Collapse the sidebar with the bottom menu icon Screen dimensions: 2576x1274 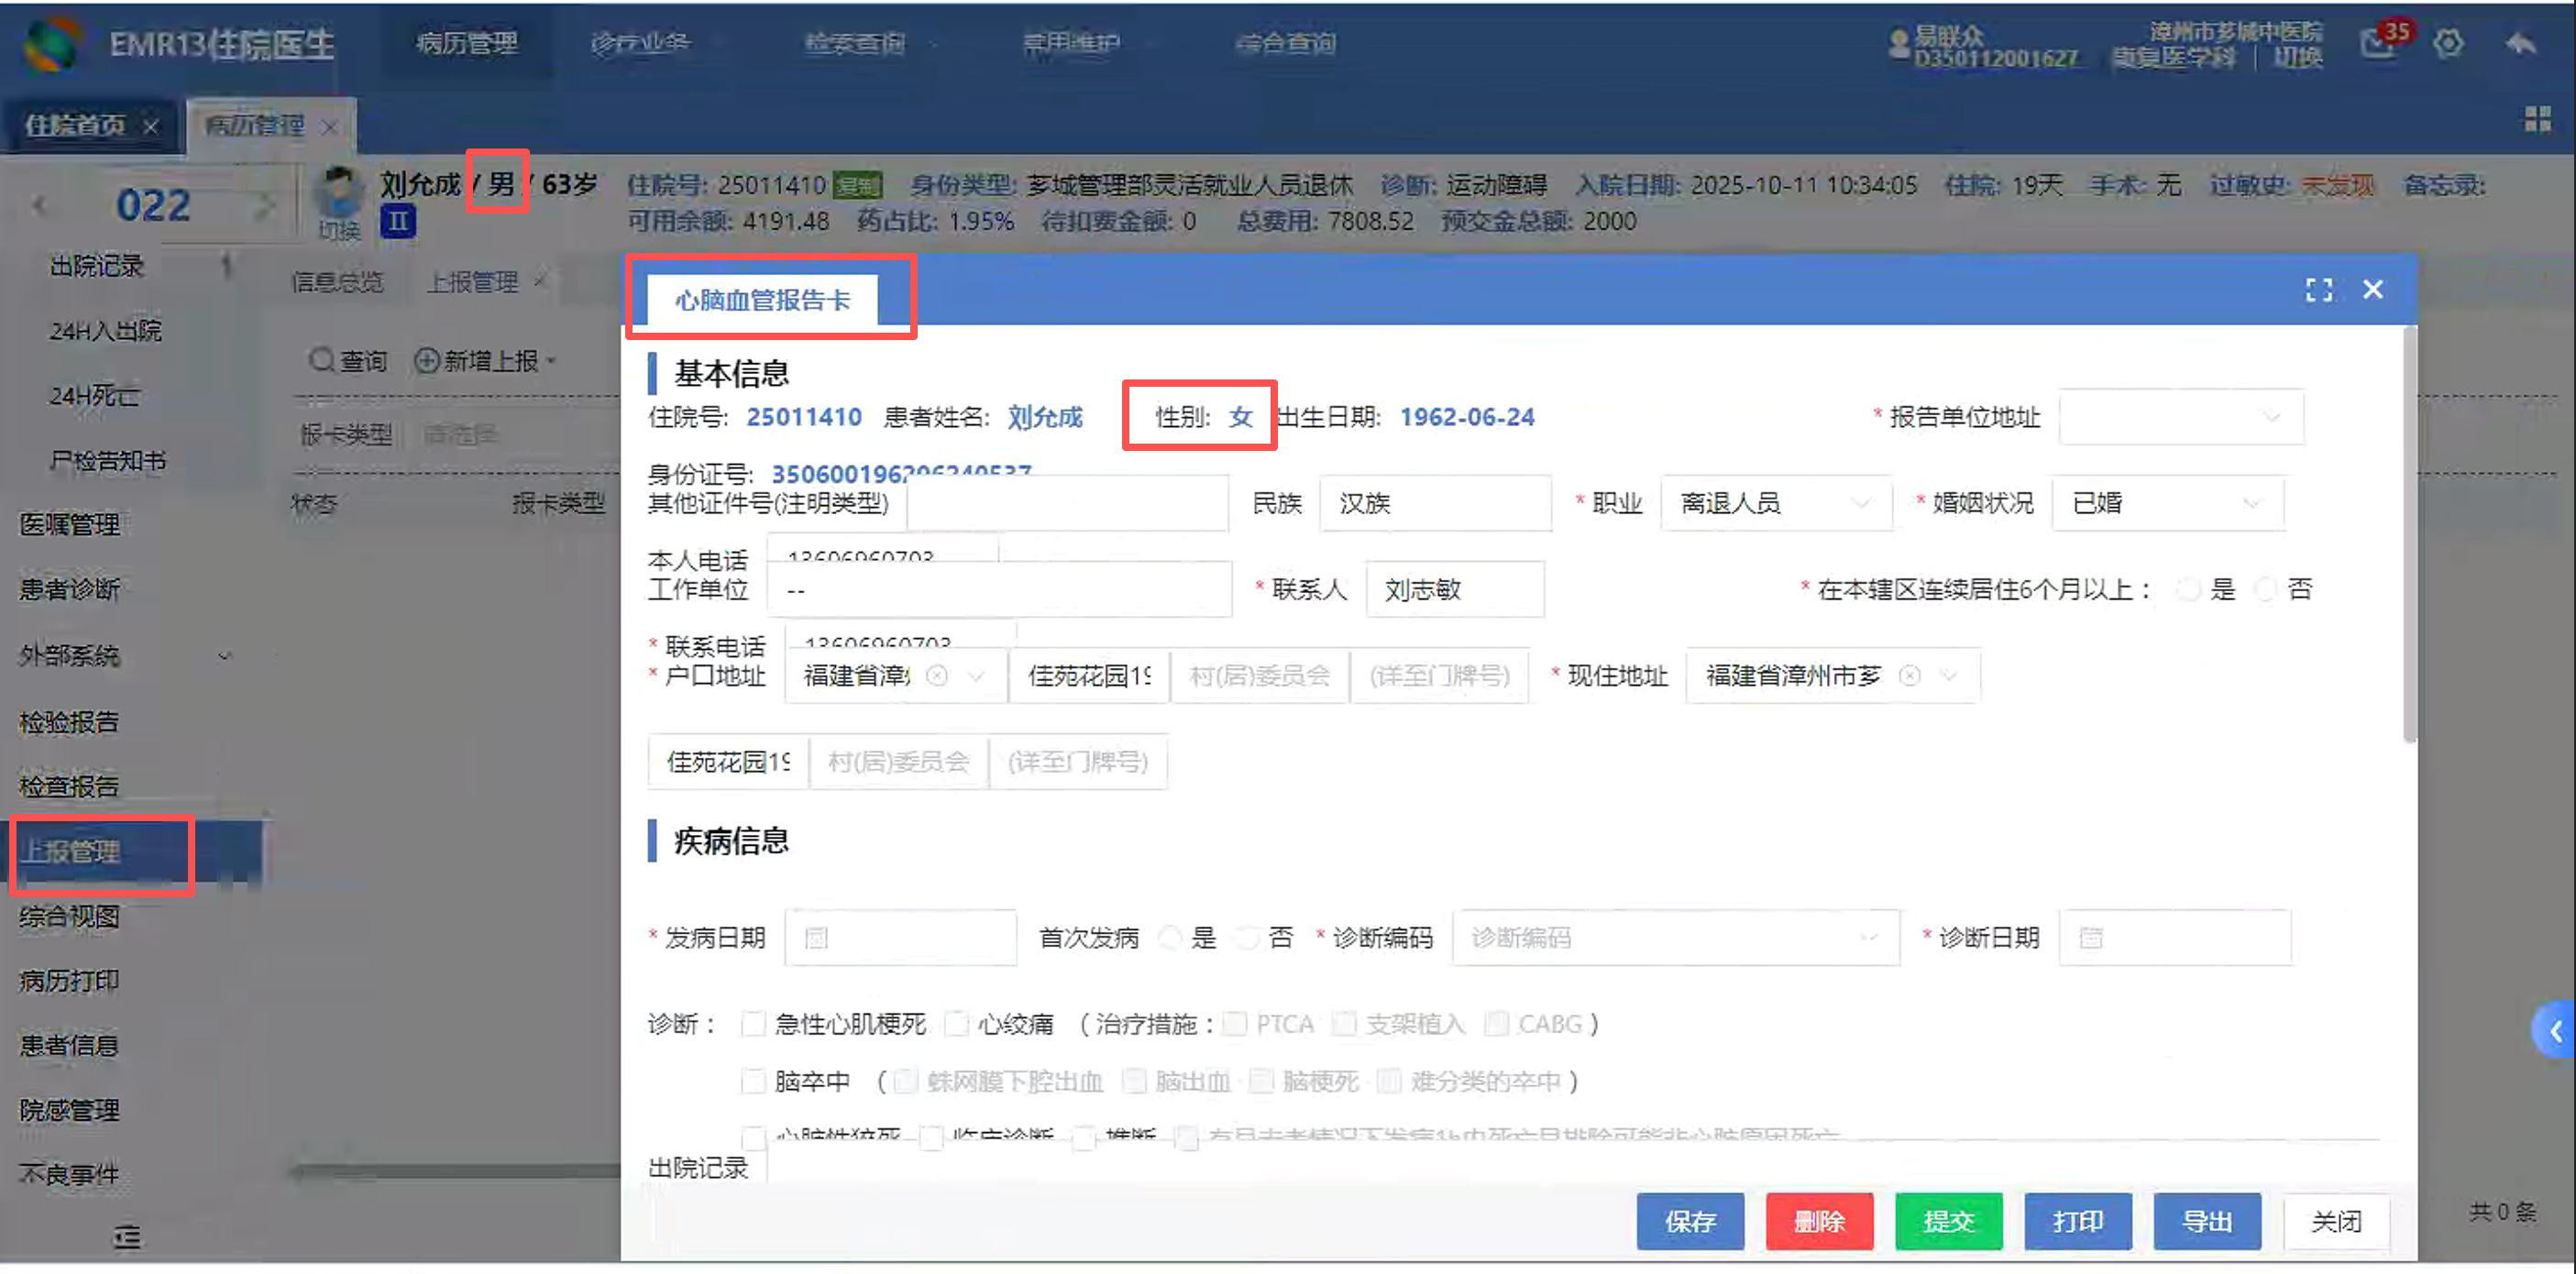point(127,1238)
